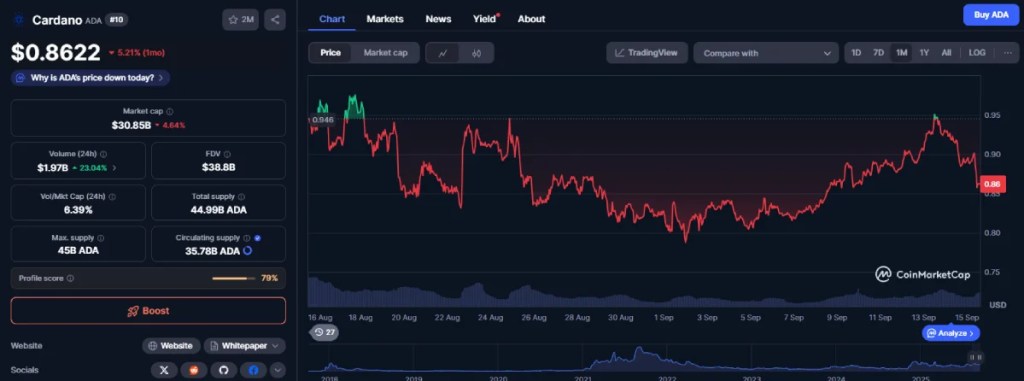Show Market cap info tooltip icon

pos(170,112)
